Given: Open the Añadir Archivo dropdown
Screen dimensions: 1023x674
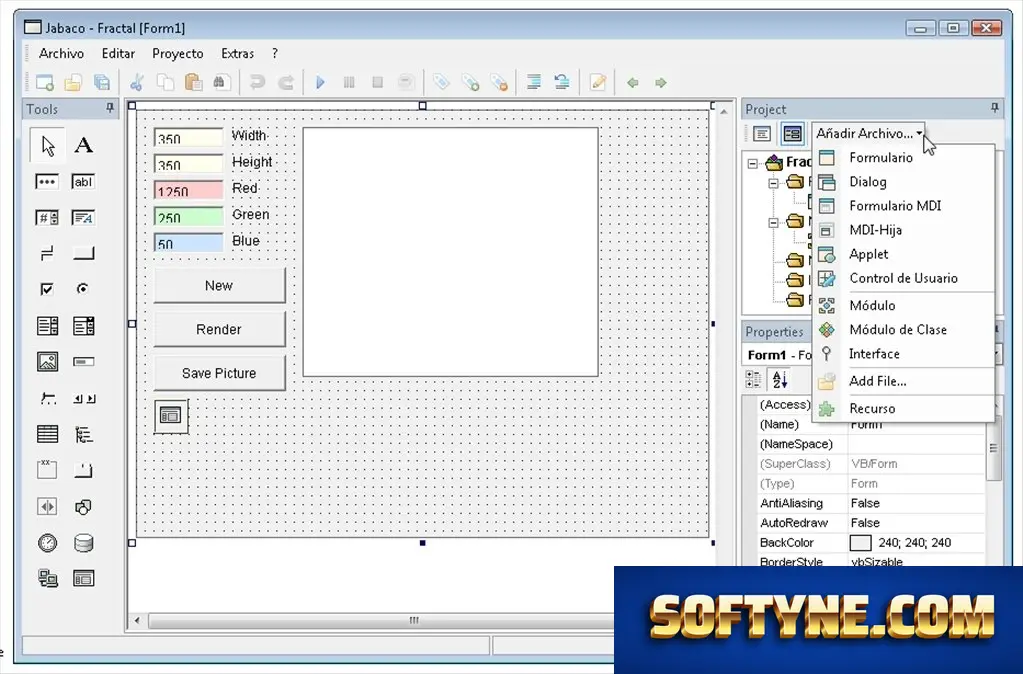Looking at the screenshot, I should click(868, 133).
